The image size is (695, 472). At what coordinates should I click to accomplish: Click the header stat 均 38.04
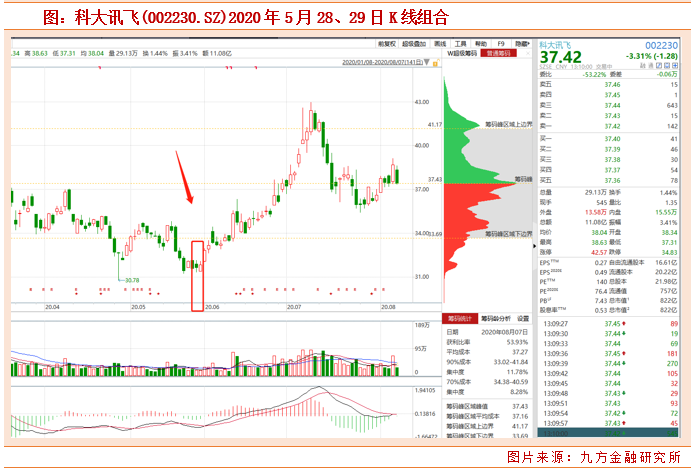(92, 53)
